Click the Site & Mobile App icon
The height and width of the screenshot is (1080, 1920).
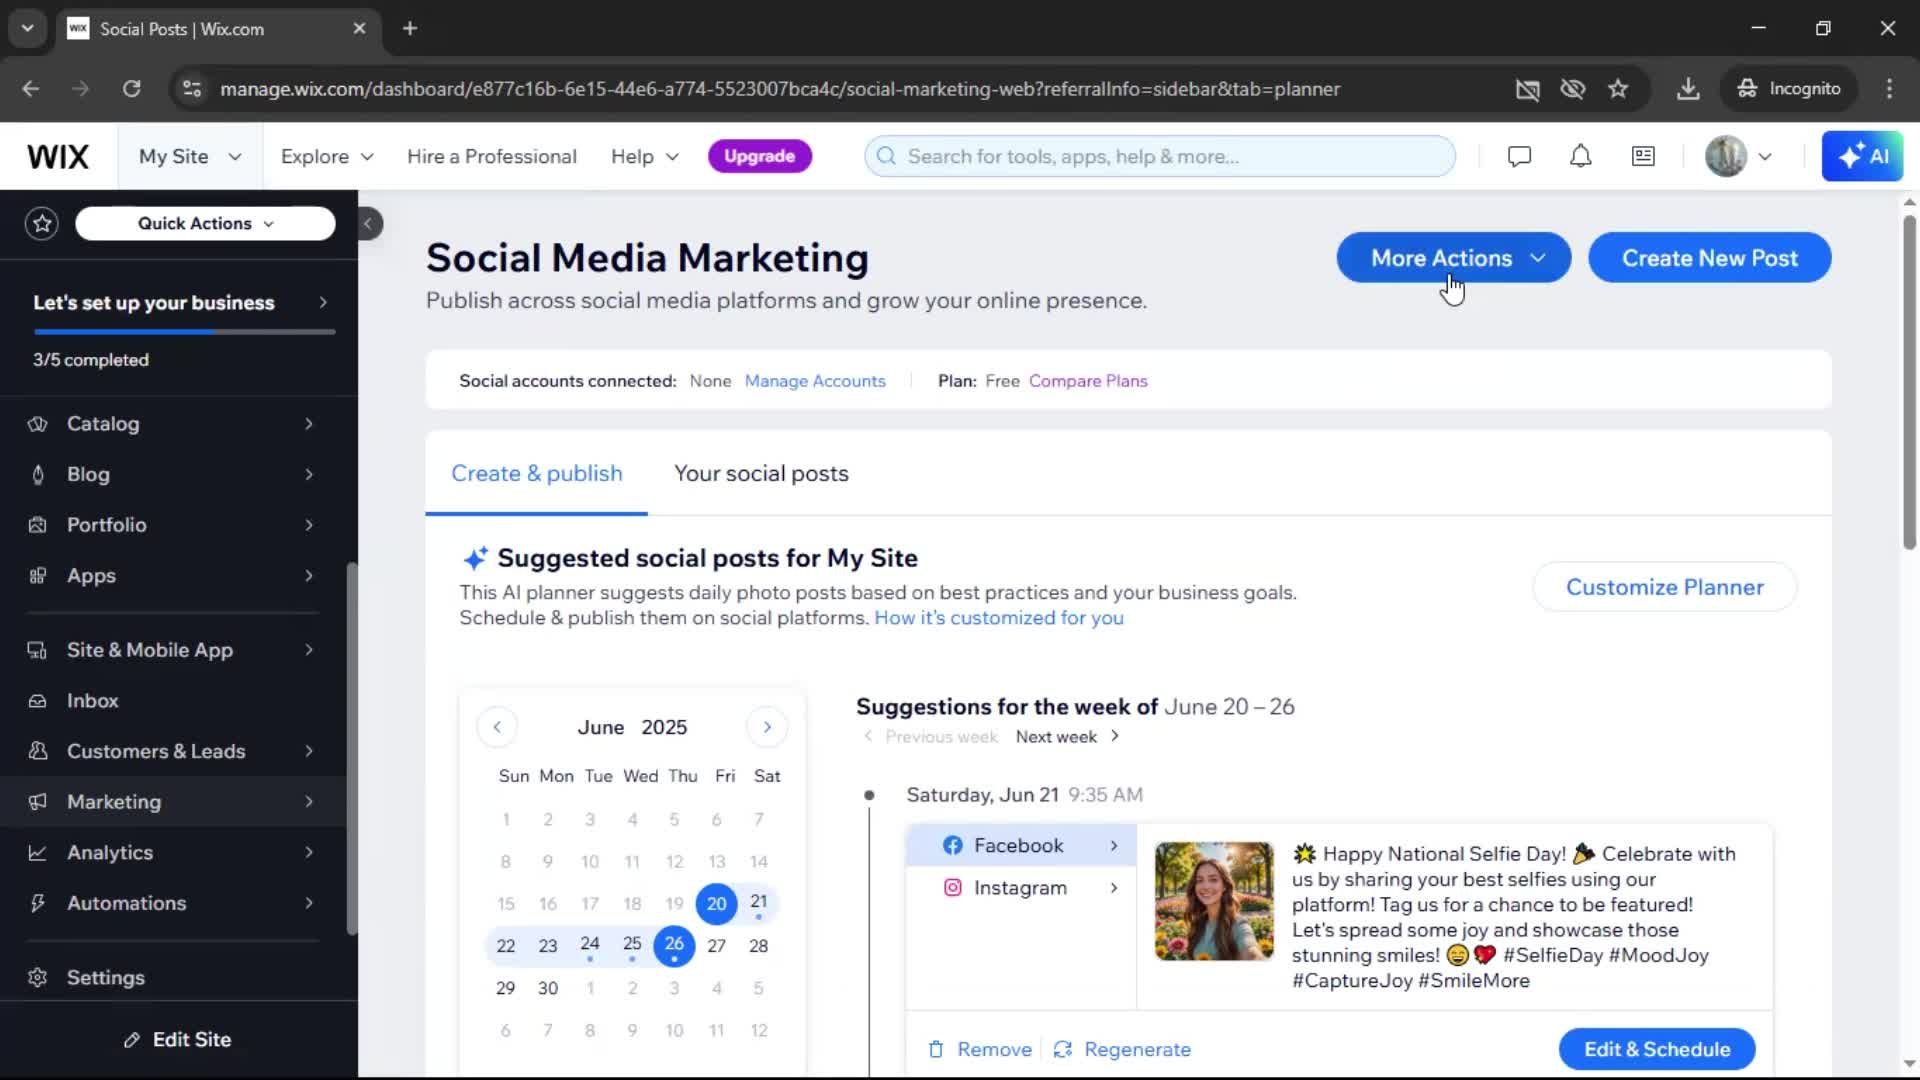(x=38, y=650)
